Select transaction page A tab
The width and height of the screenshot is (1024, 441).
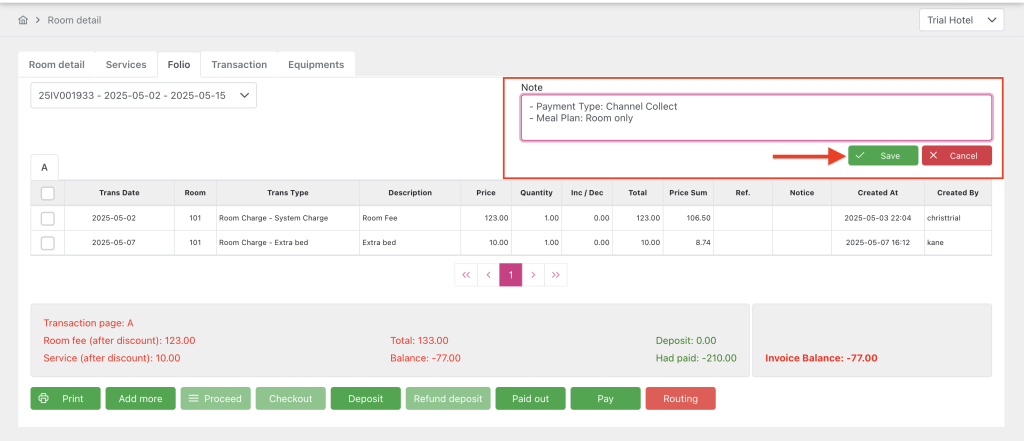(x=44, y=166)
